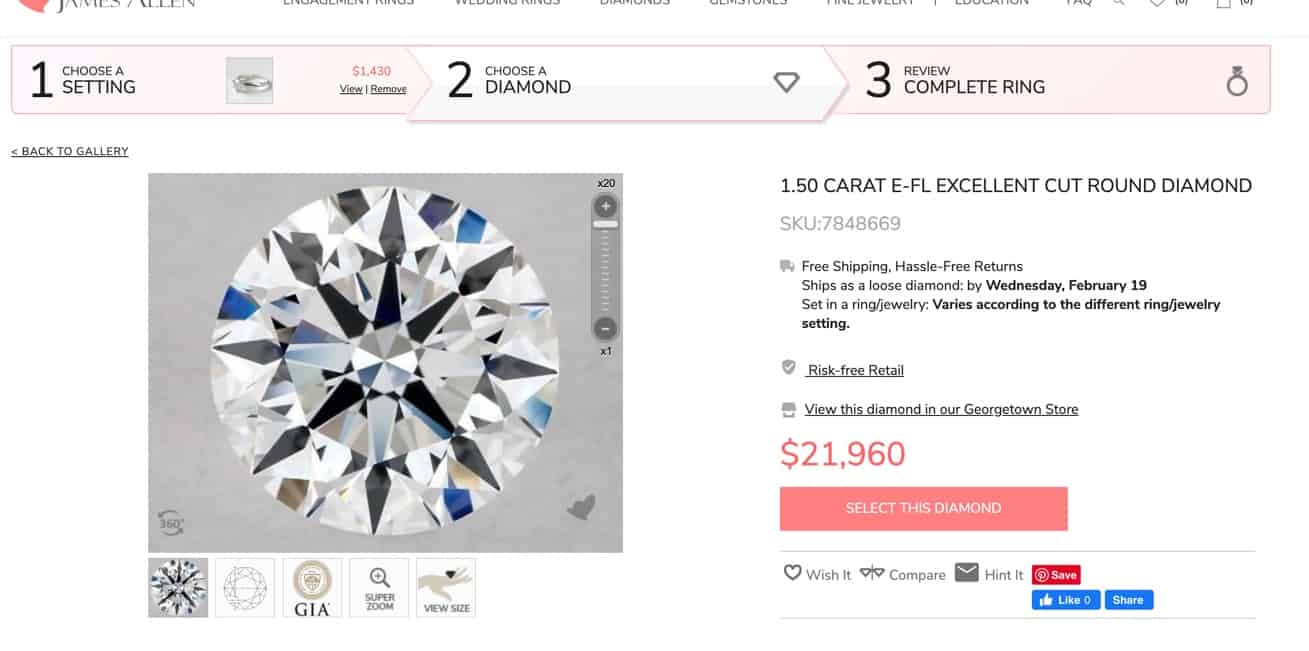Screen dimensions: 1309x651
Task: Click Select This Diamond button
Action: [923, 508]
